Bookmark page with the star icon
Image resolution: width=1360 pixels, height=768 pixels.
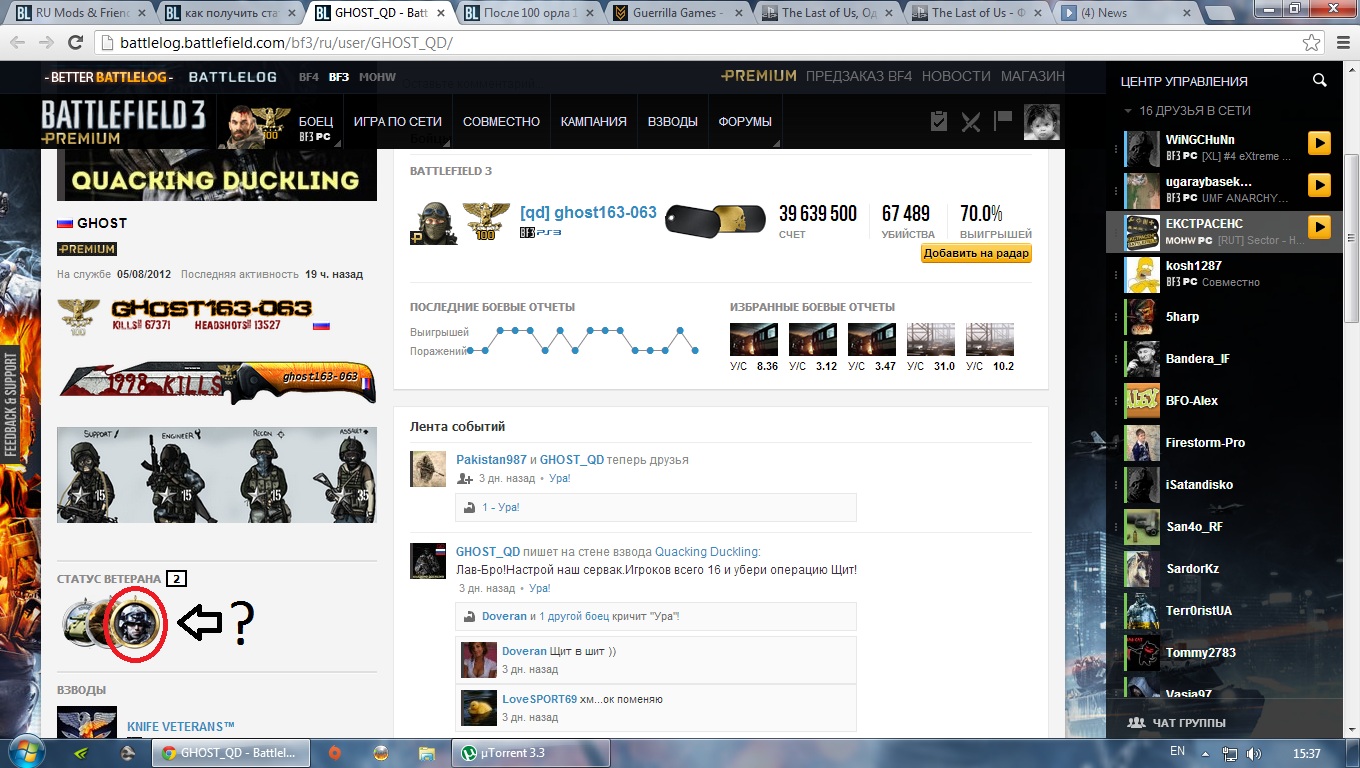[1311, 43]
